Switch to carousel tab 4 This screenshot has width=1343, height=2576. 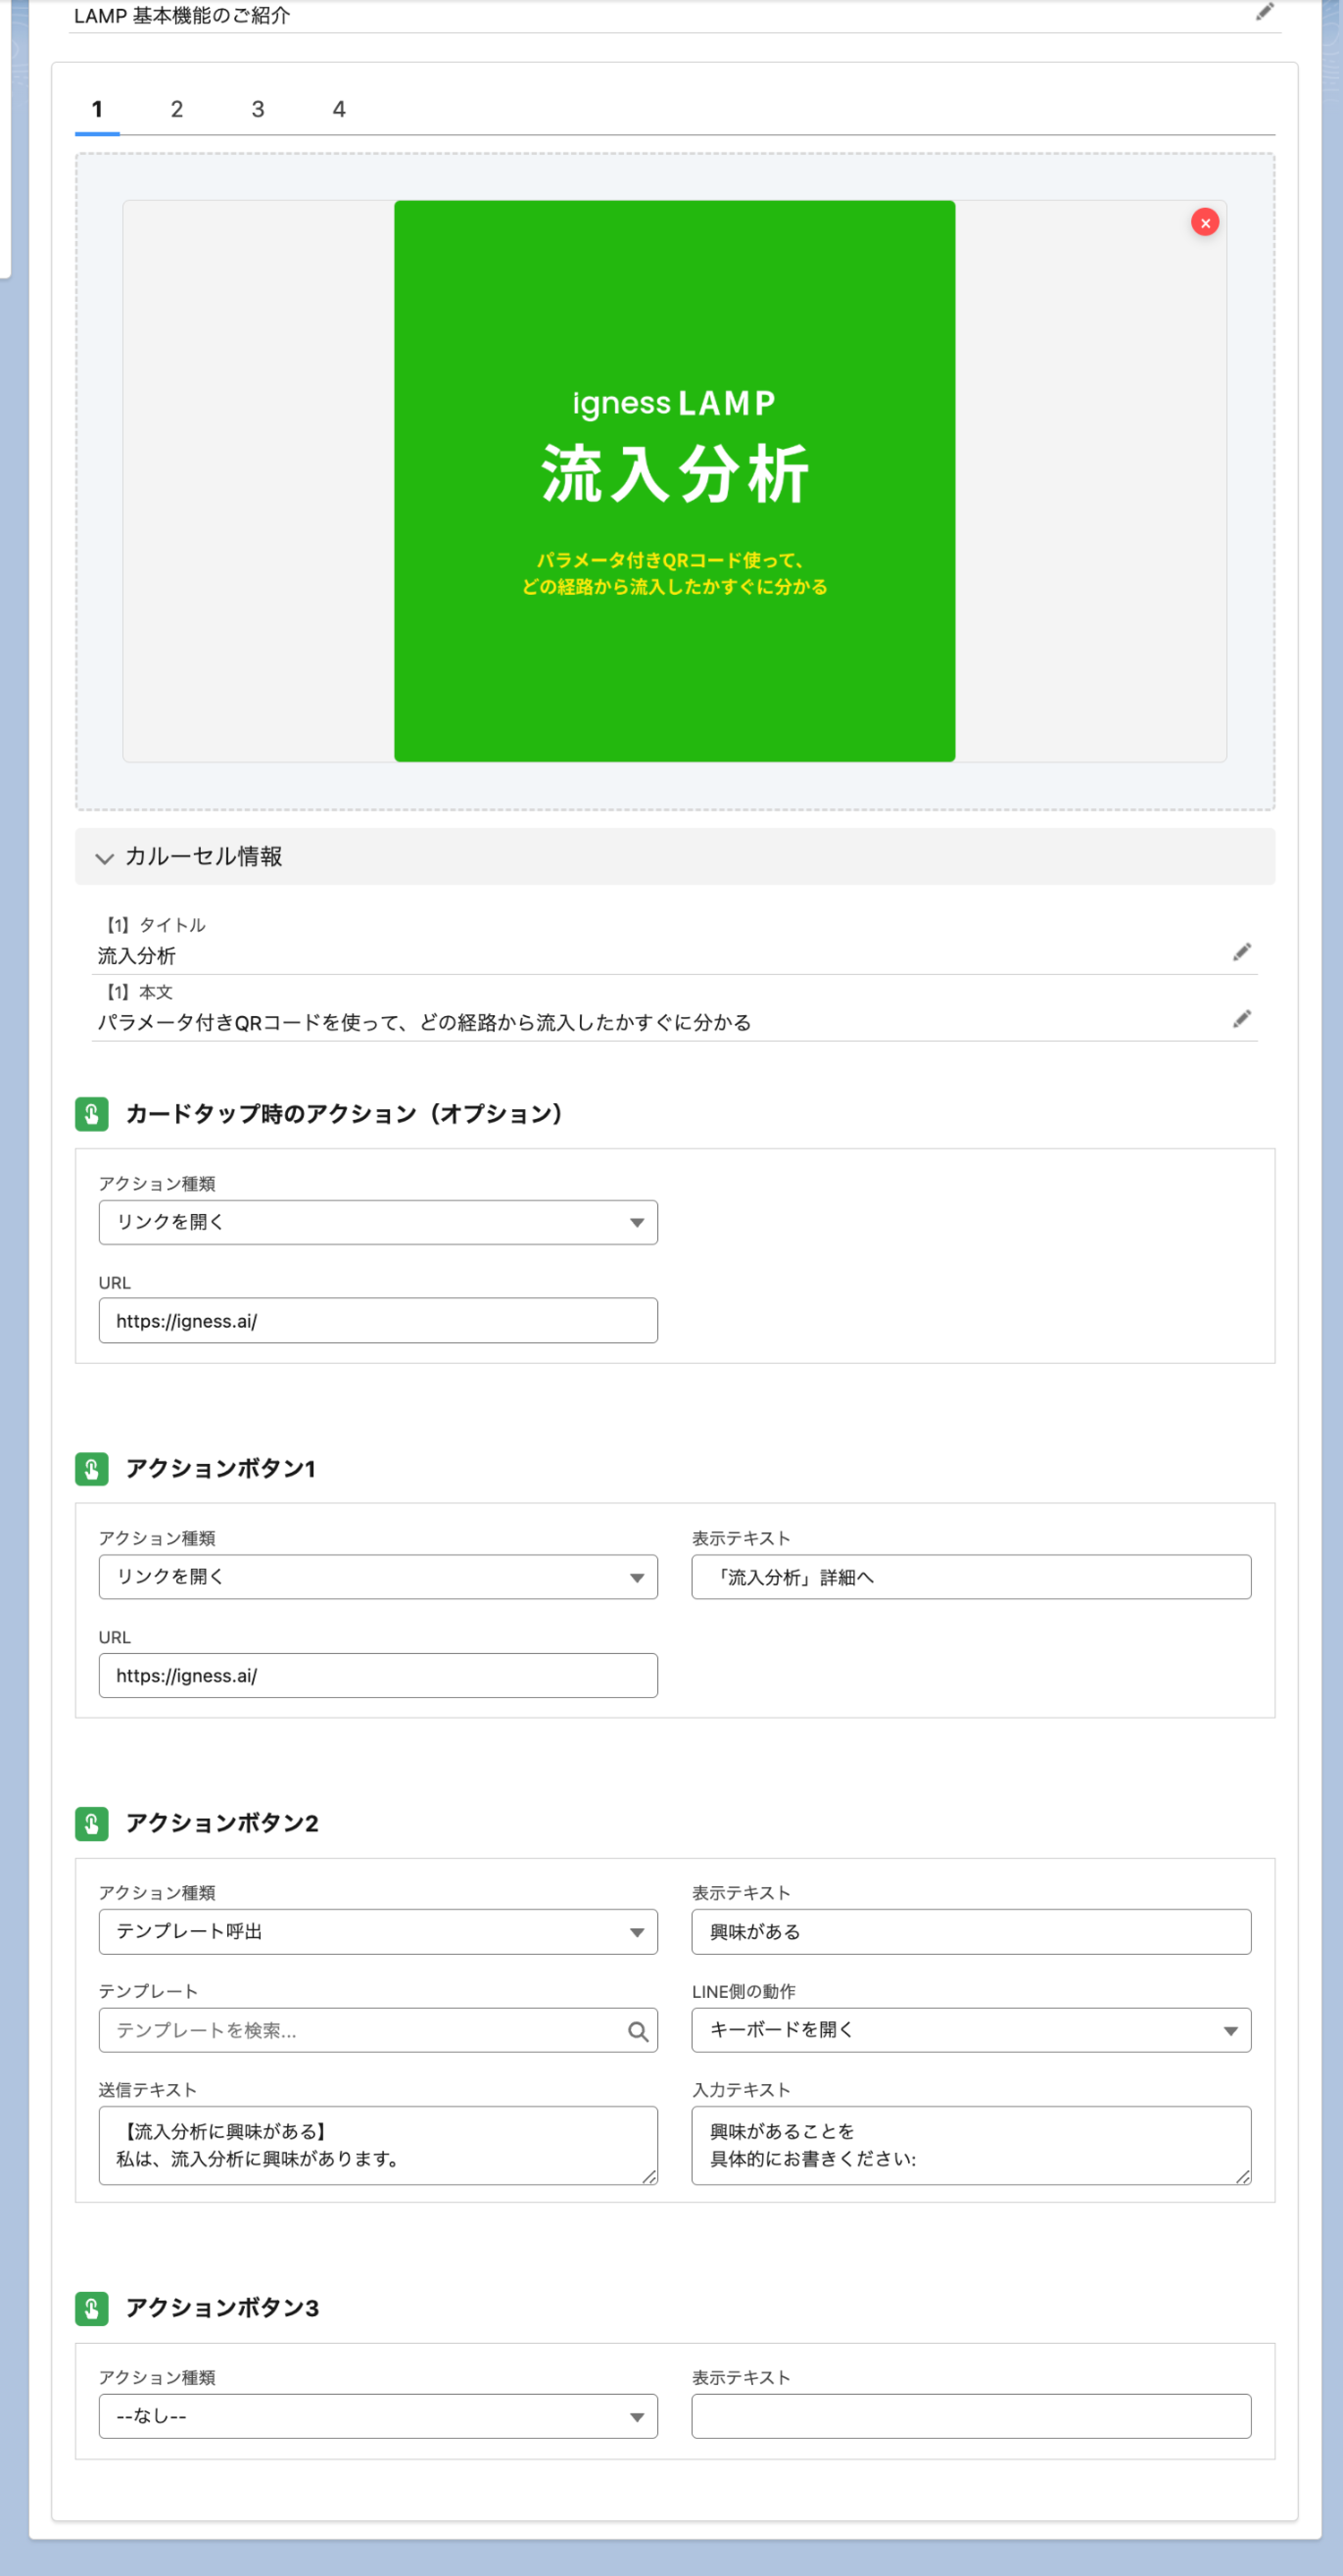point(339,109)
